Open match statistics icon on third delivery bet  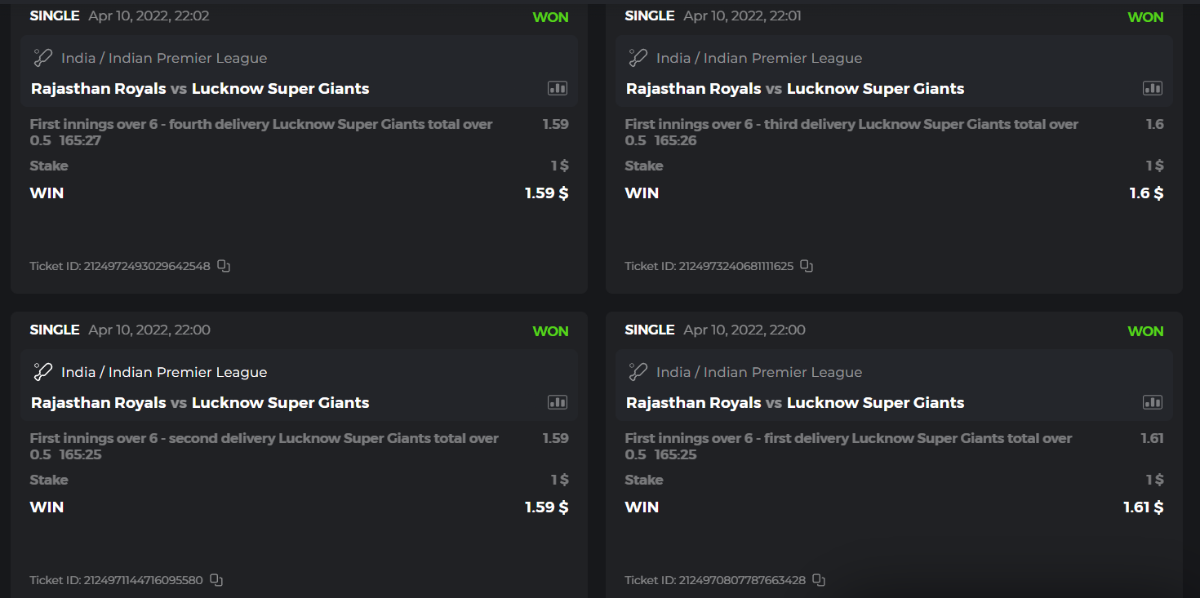pos(1152,88)
